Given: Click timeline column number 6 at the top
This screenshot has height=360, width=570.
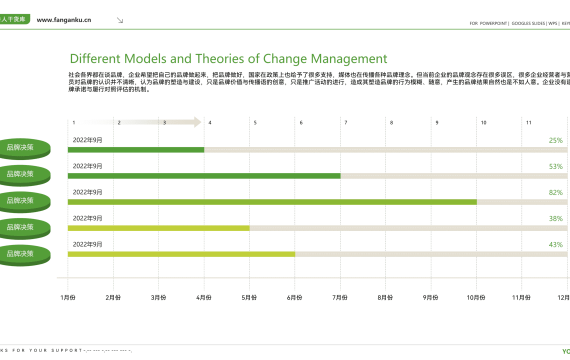Looking at the screenshot, I should click(x=301, y=123).
